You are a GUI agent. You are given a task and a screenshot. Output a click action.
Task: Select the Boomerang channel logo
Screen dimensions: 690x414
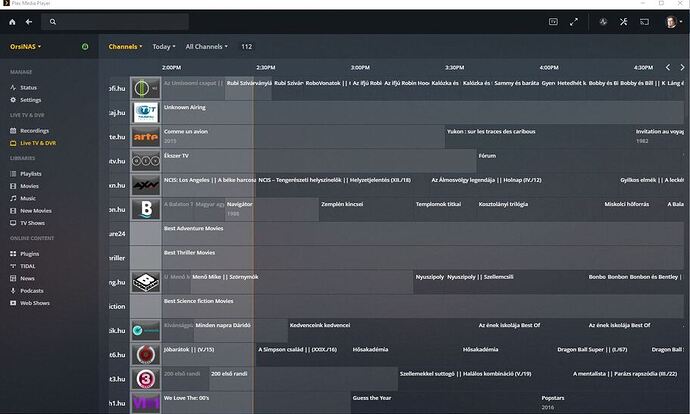[146, 282]
